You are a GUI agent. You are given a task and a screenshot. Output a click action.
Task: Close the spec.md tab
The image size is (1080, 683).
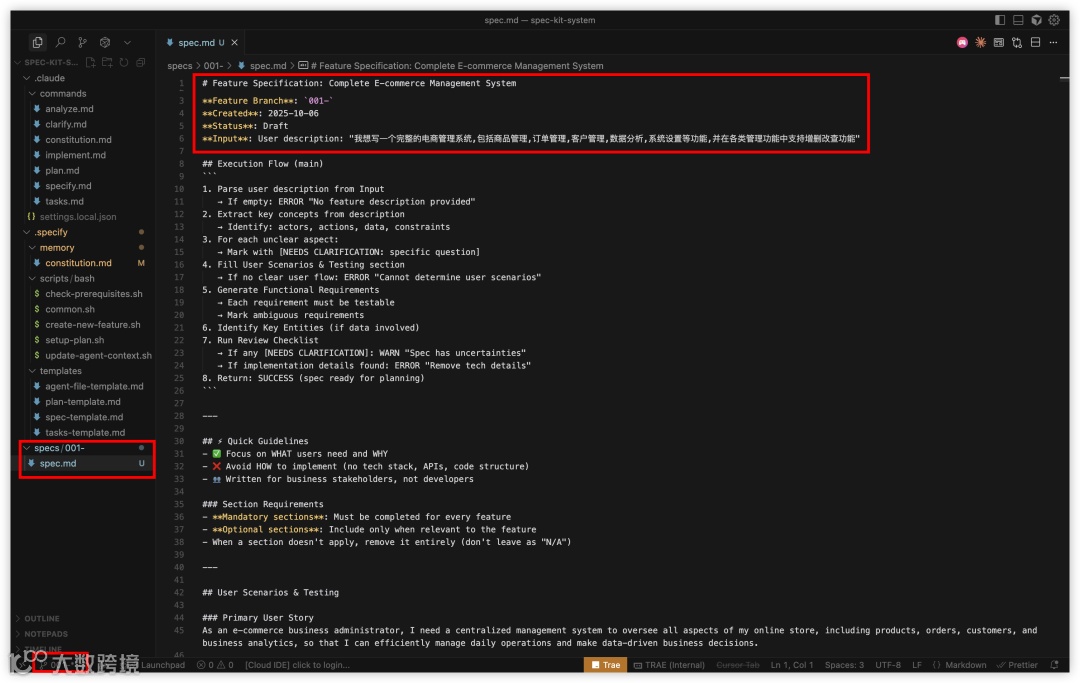point(235,43)
